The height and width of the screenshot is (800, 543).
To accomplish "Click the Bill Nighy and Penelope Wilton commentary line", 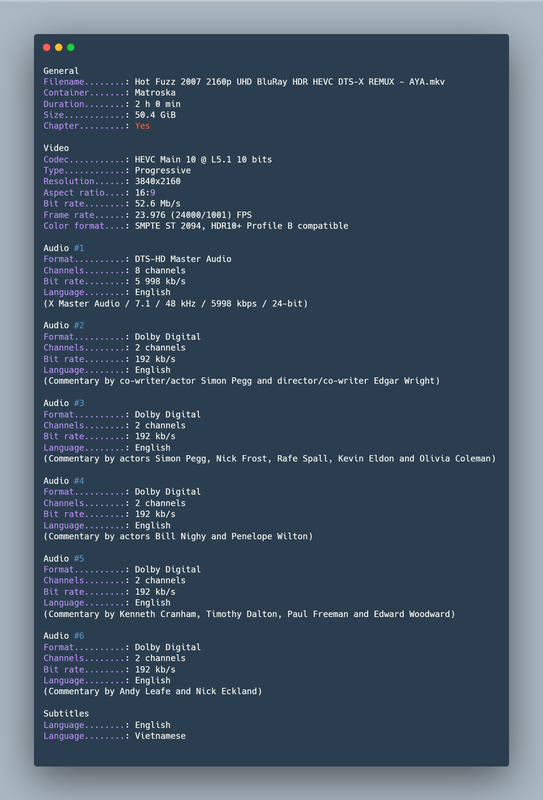I will tap(178, 536).
